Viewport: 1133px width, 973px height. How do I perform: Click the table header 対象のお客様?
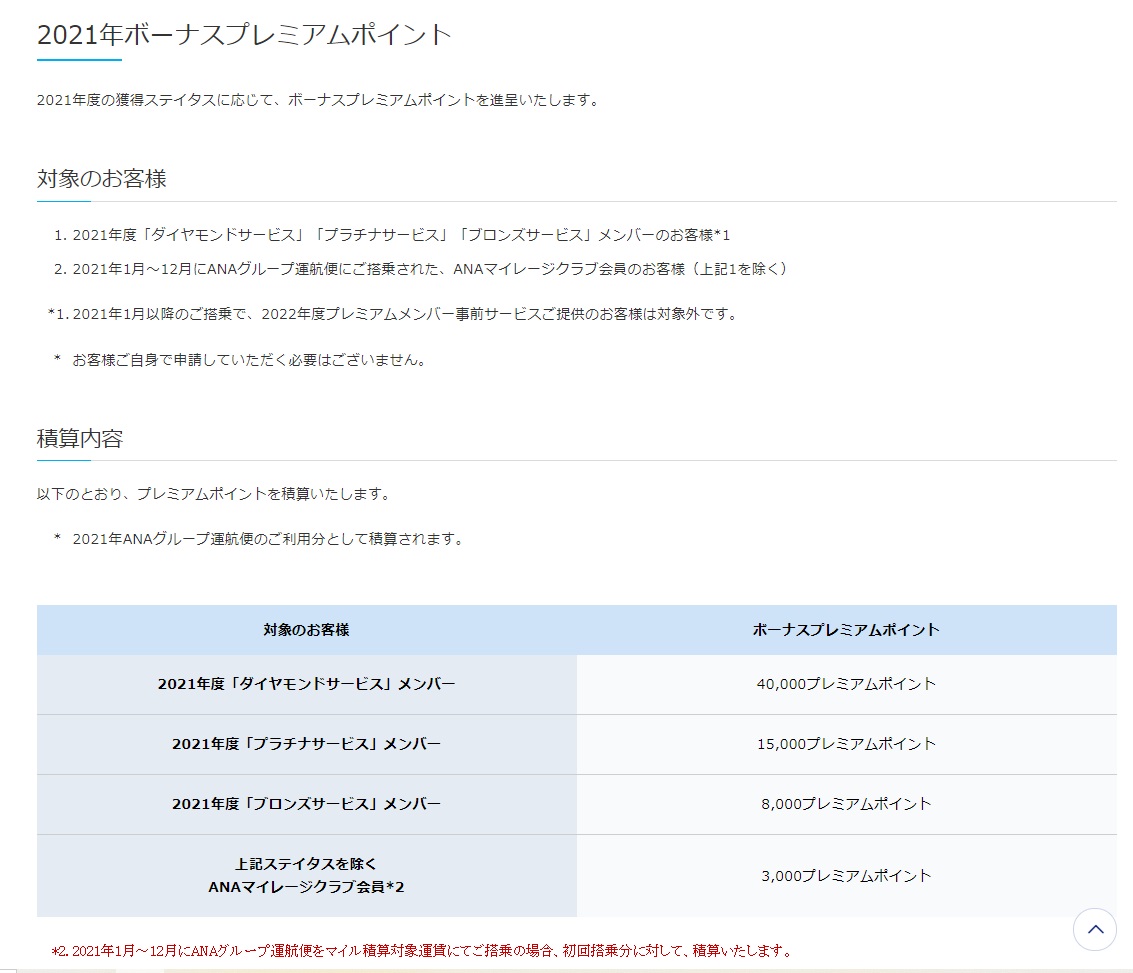[x=306, y=630]
